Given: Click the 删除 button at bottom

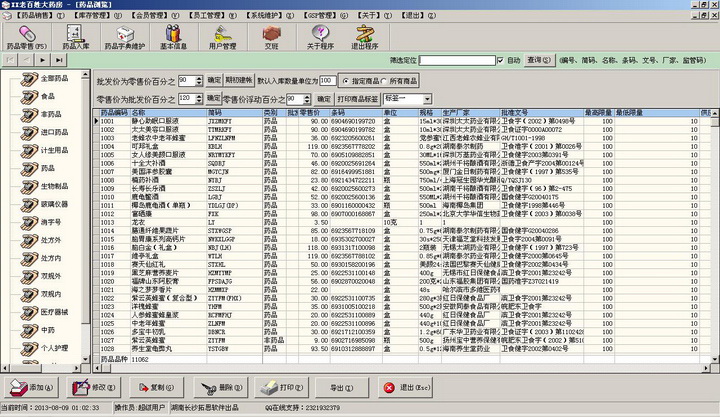Looking at the screenshot, I should click(x=220, y=388).
